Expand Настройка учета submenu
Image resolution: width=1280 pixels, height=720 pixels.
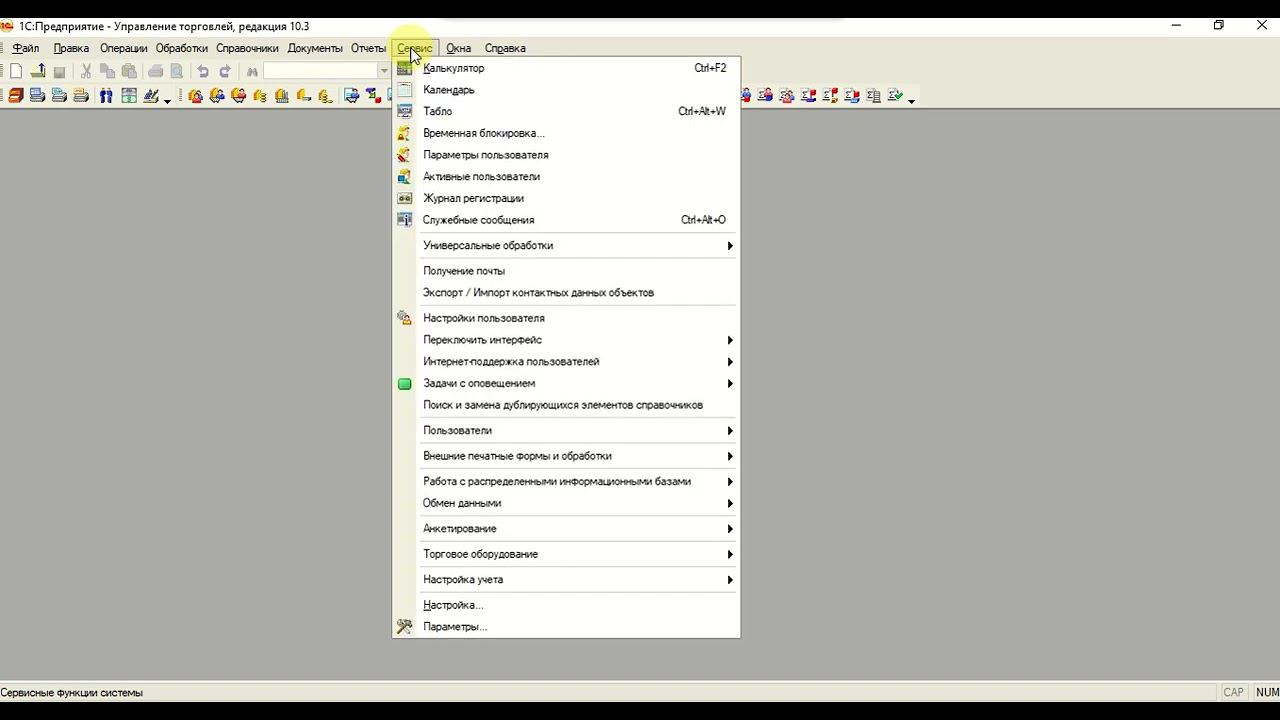click(566, 580)
